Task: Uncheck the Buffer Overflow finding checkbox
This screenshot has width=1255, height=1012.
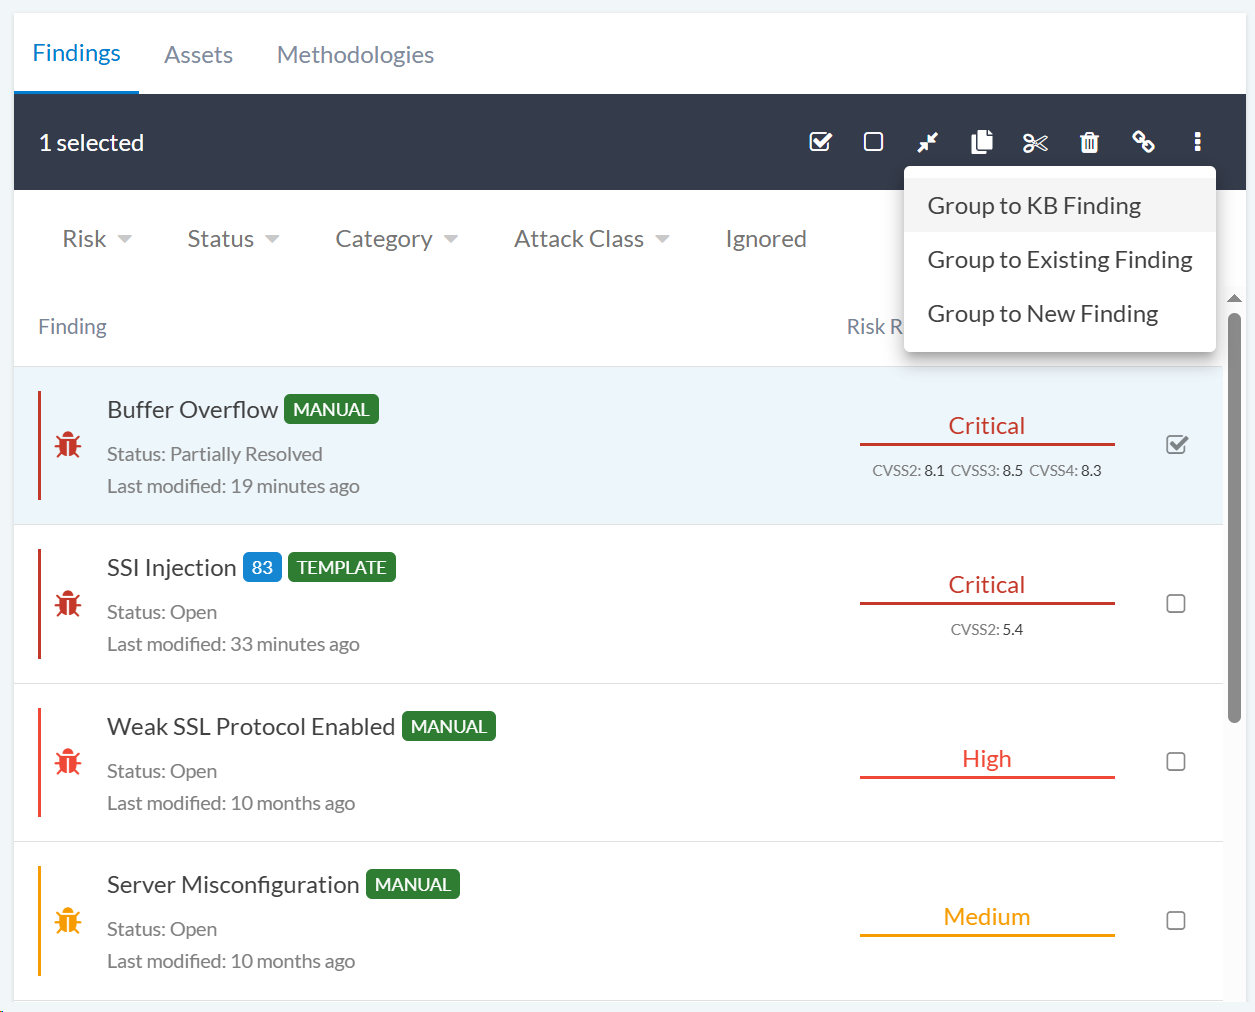Action: coord(1176,445)
